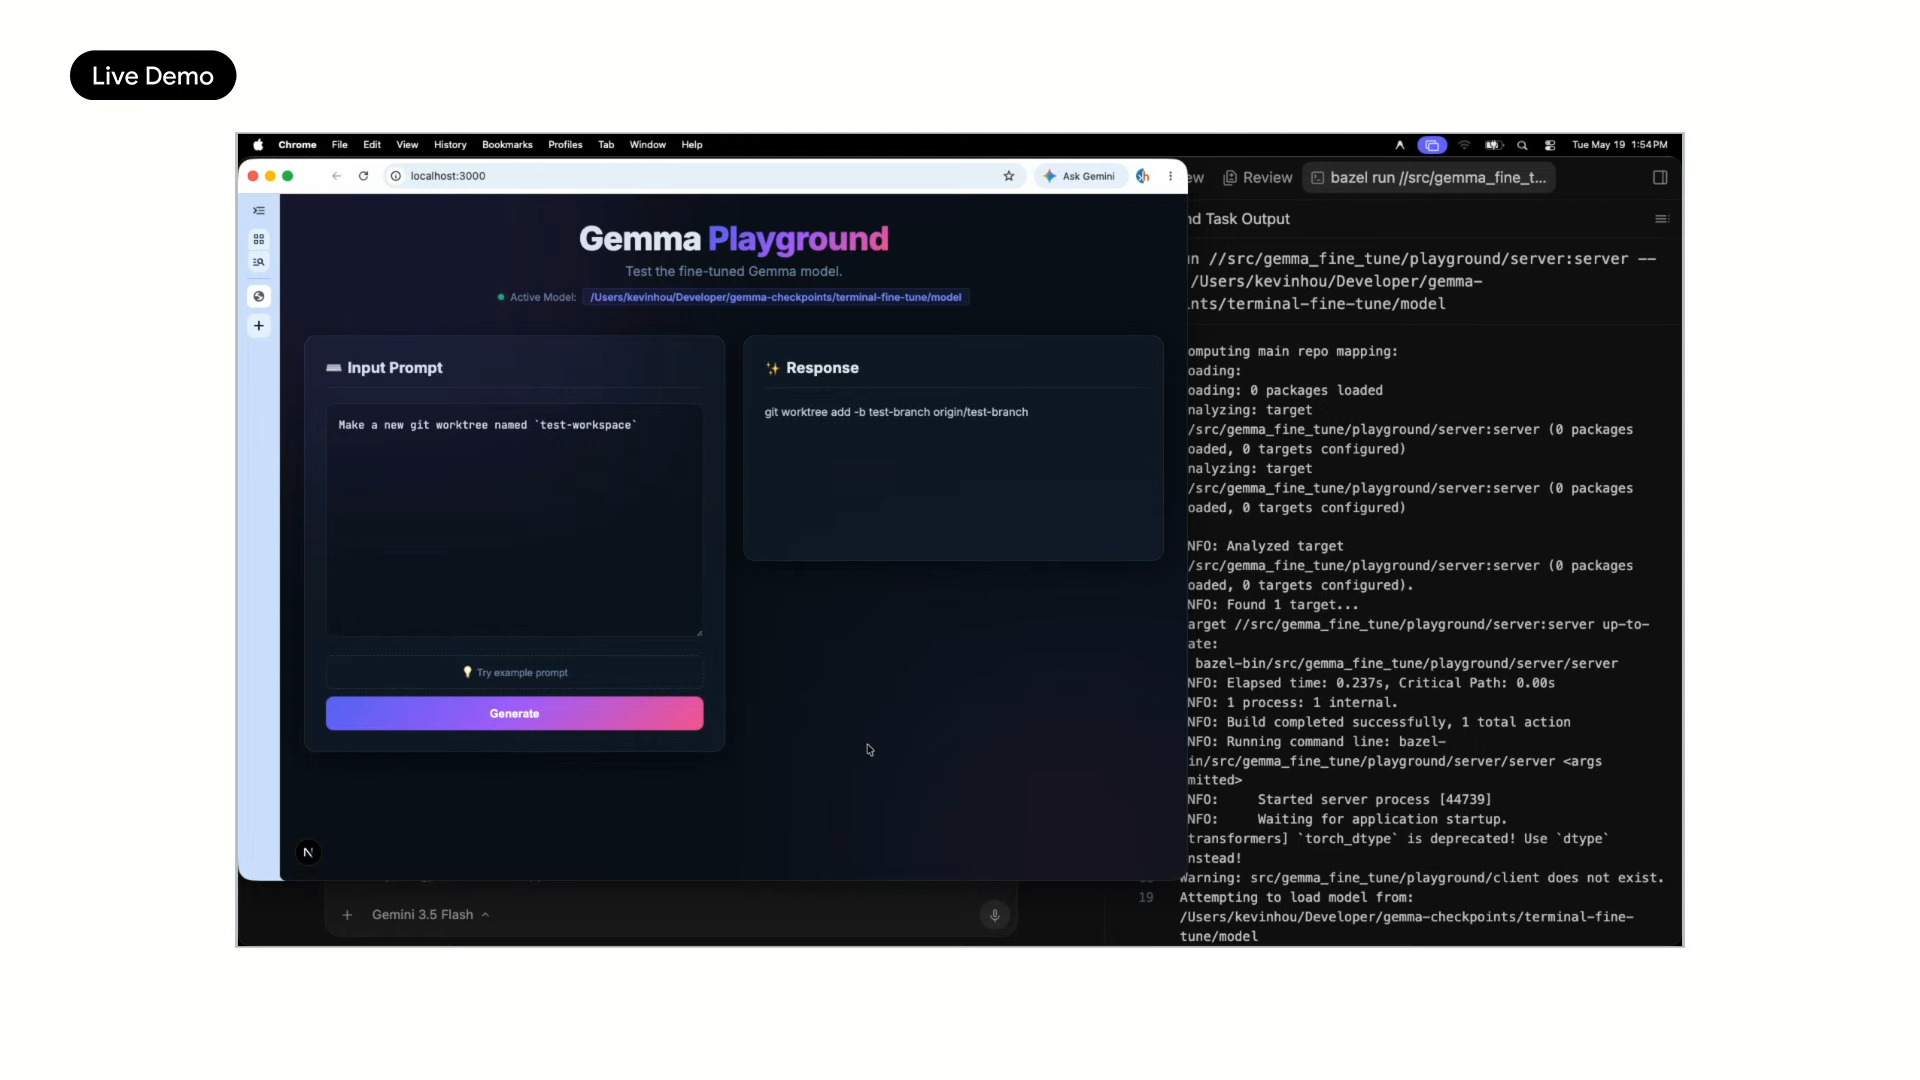Open the Help menu
The image size is (1920, 1080).
pyautogui.click(x=692, y=145)
